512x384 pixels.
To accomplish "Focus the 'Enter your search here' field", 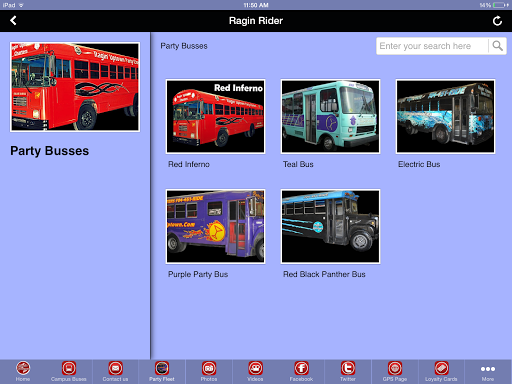I will tap(433, 46).
